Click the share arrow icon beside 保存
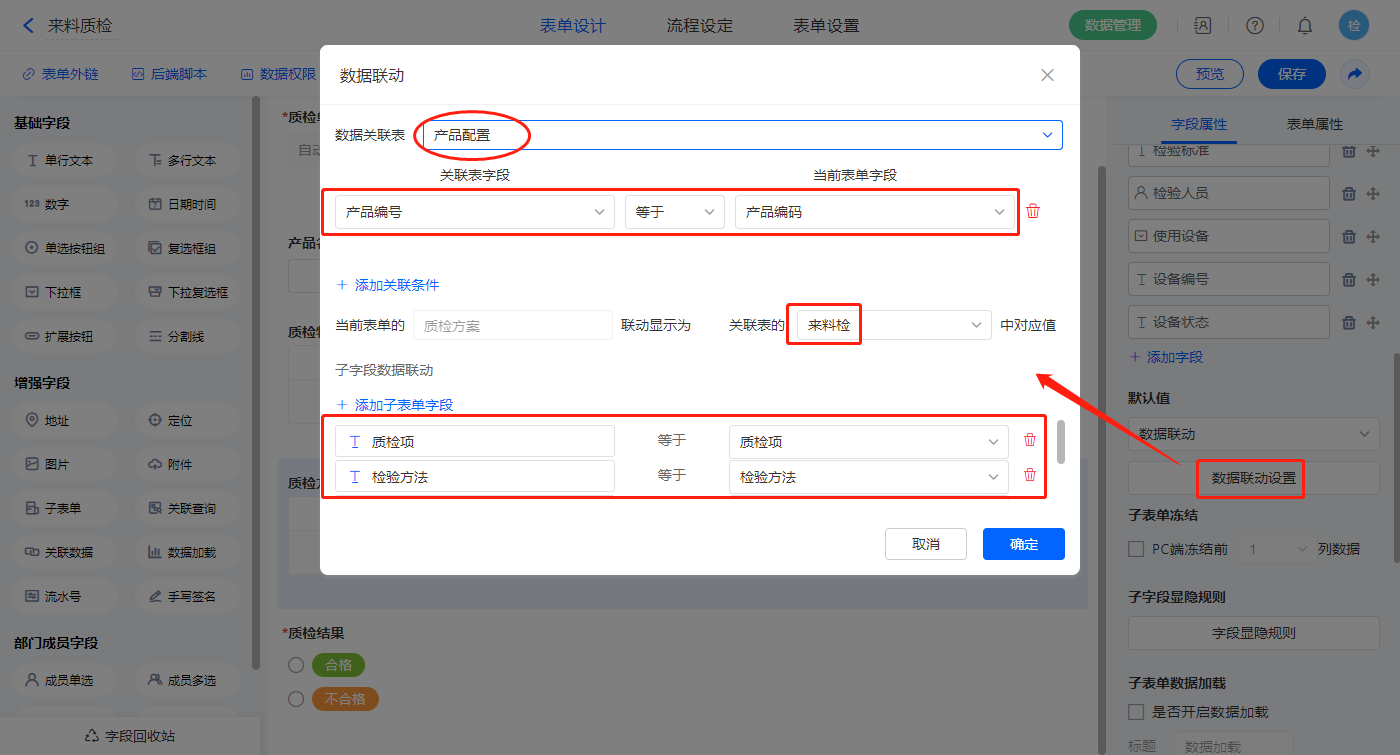1400x755 pixels. pyautogui.click(x=1354, y=74)
